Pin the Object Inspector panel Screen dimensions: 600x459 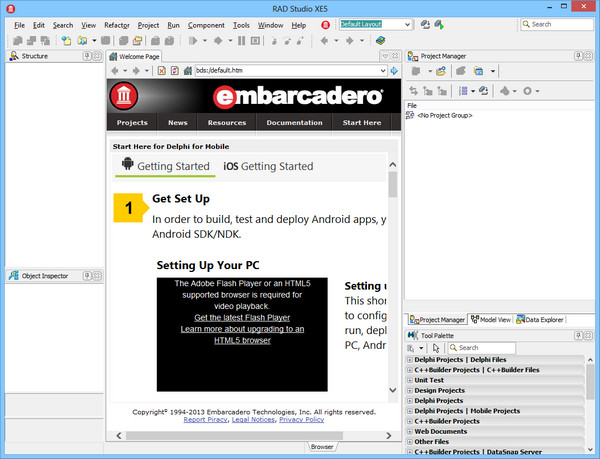[x=87, y=274]
